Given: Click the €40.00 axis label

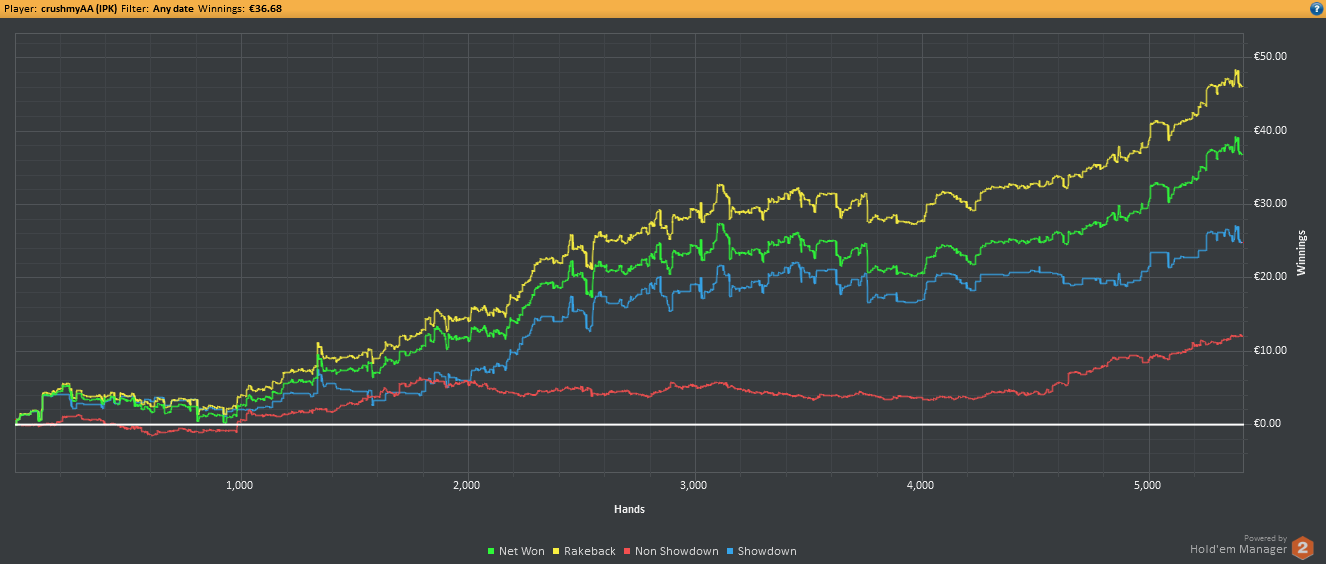Looking at the screenshot, I should tap(1268, 130).
